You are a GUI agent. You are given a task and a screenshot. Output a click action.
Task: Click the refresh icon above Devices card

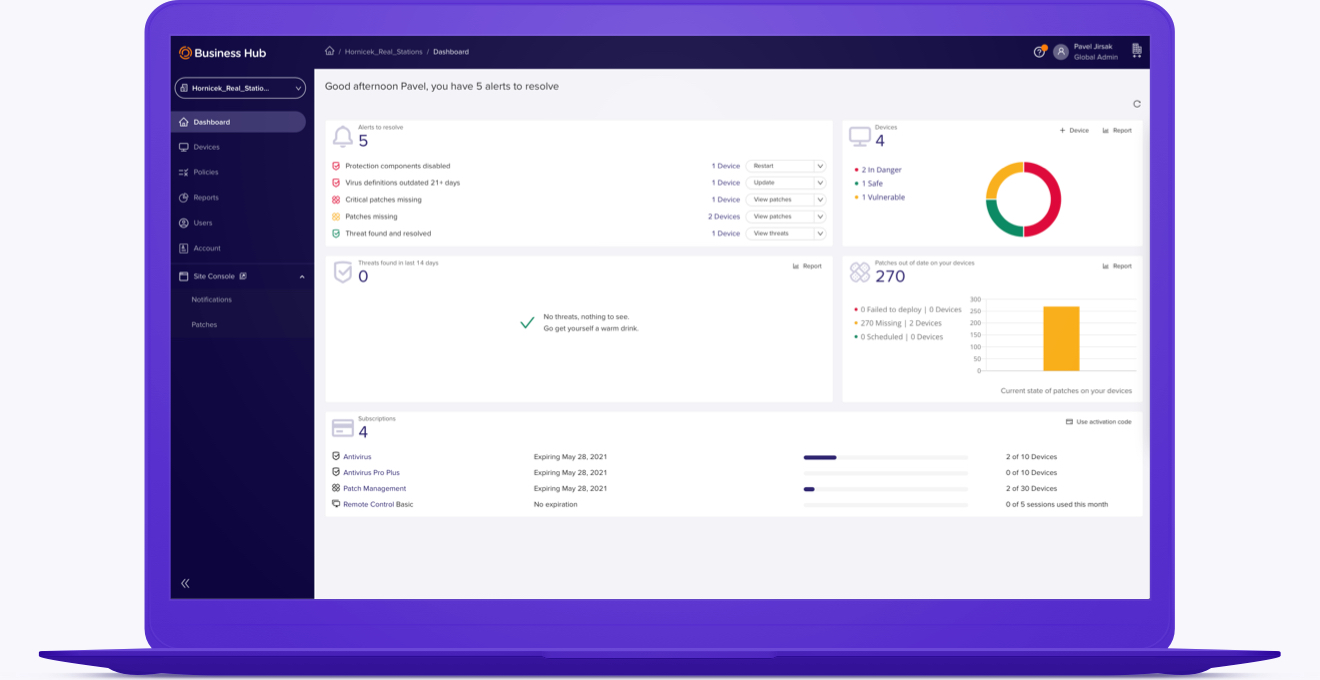(x=1136, y=104)
